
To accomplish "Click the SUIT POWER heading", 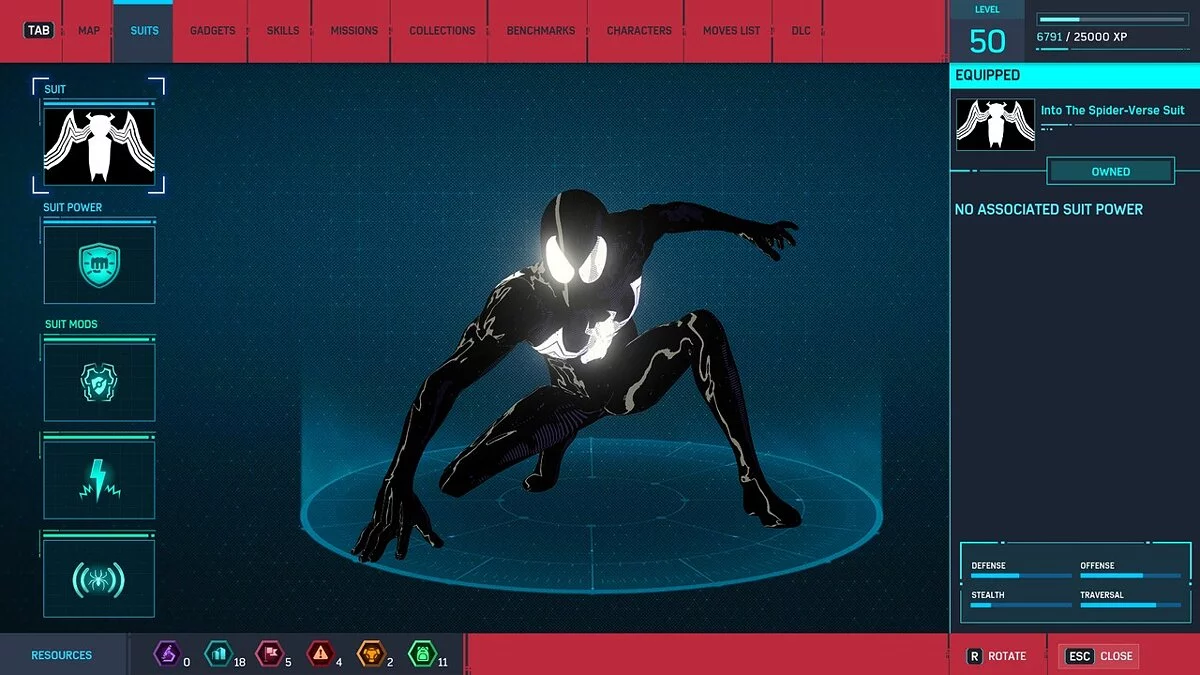I will pyautogui.click(x=72, y=208).
